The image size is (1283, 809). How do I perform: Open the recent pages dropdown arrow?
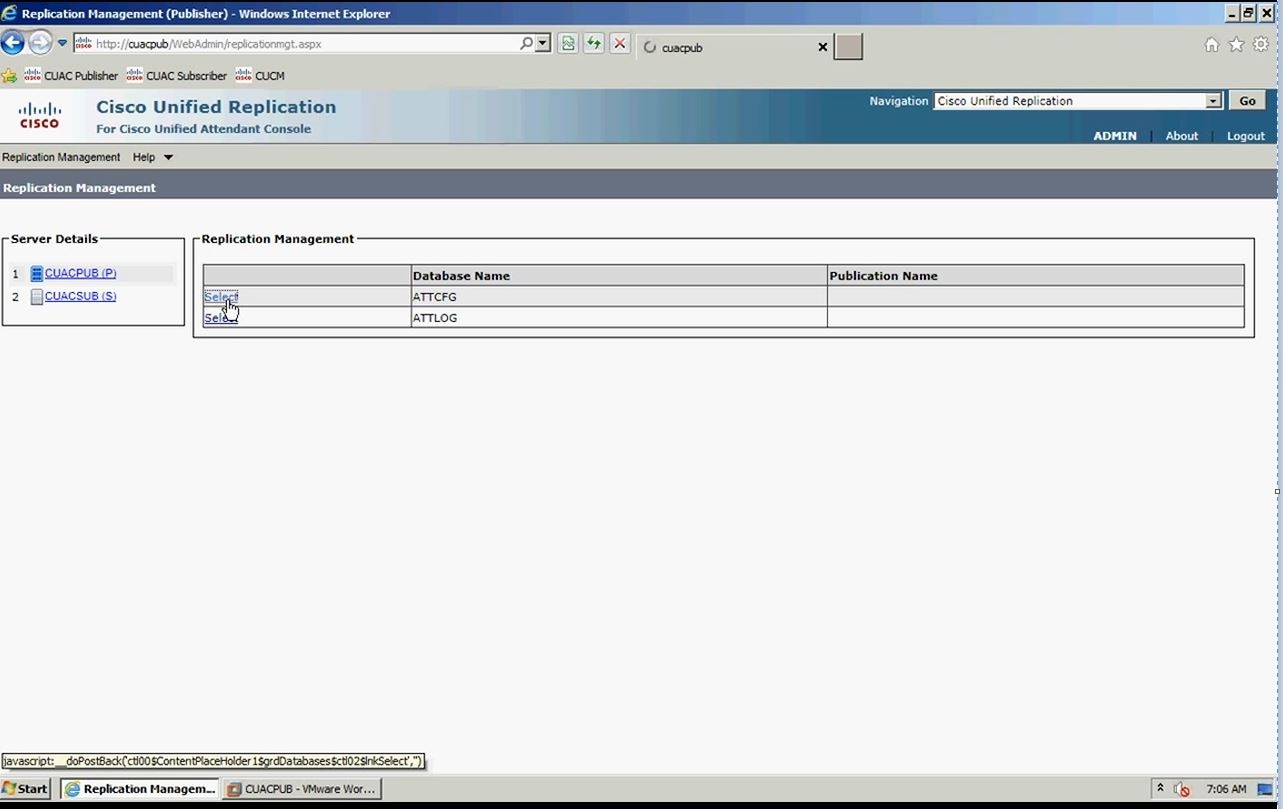coord(62,44)
